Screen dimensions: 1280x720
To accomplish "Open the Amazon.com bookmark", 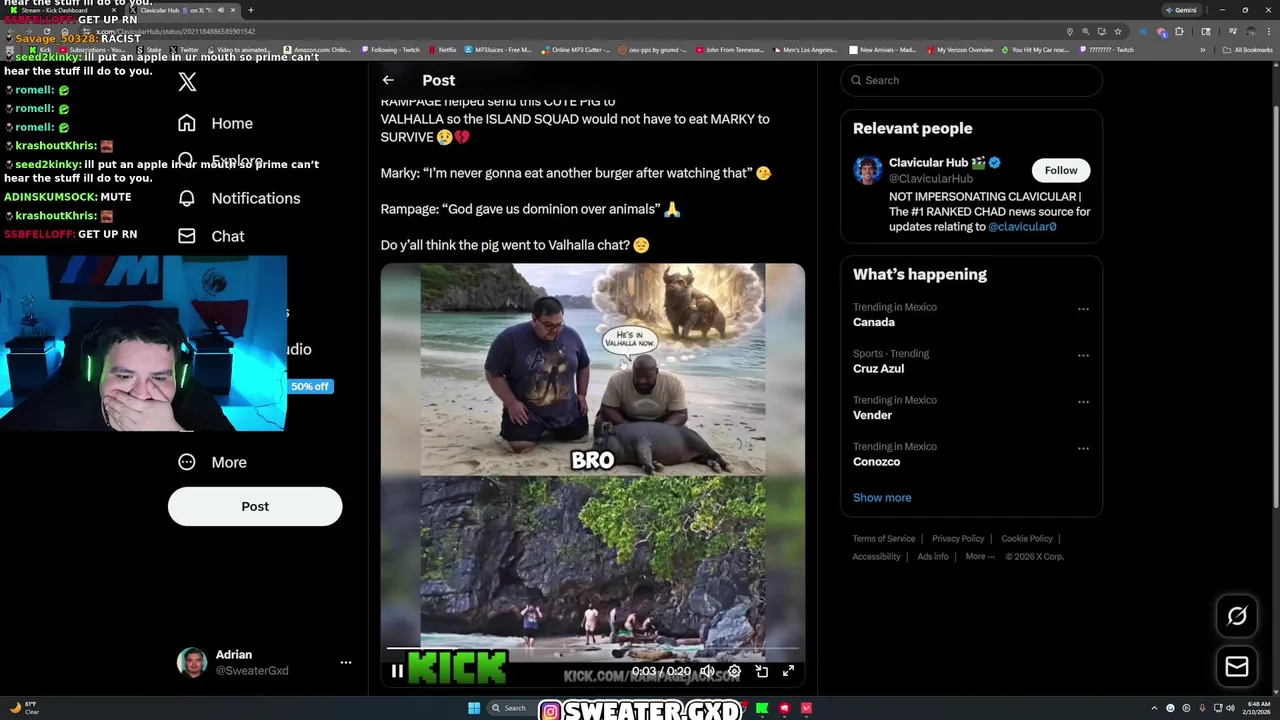I will [318, 50].
